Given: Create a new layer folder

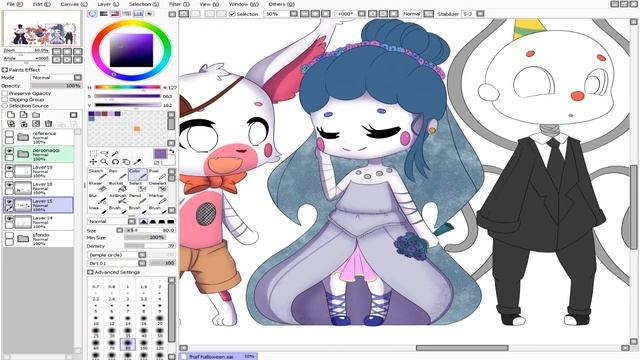Looking at the screenshot, I should tap(36, 115).
